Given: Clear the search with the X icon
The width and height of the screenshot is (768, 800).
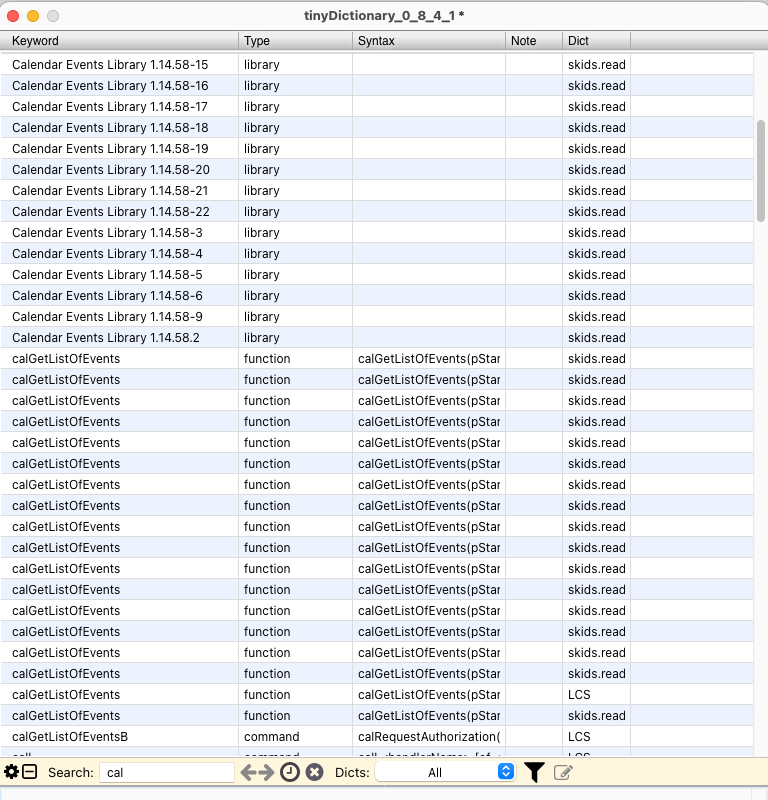Looking at the screenshot, I should [x=314, y=772].
